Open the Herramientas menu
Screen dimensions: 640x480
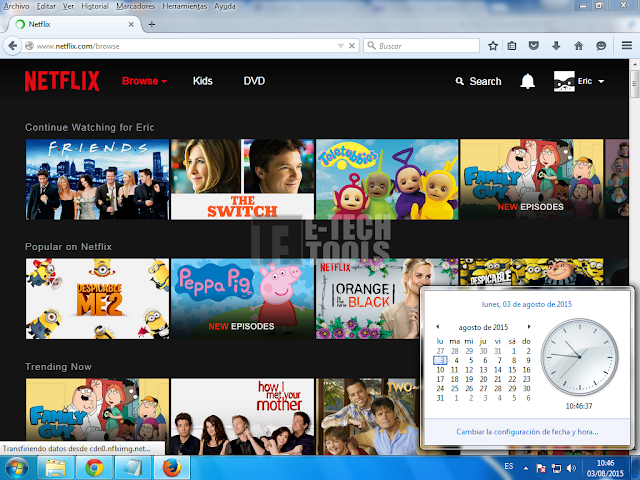point(184,6)
